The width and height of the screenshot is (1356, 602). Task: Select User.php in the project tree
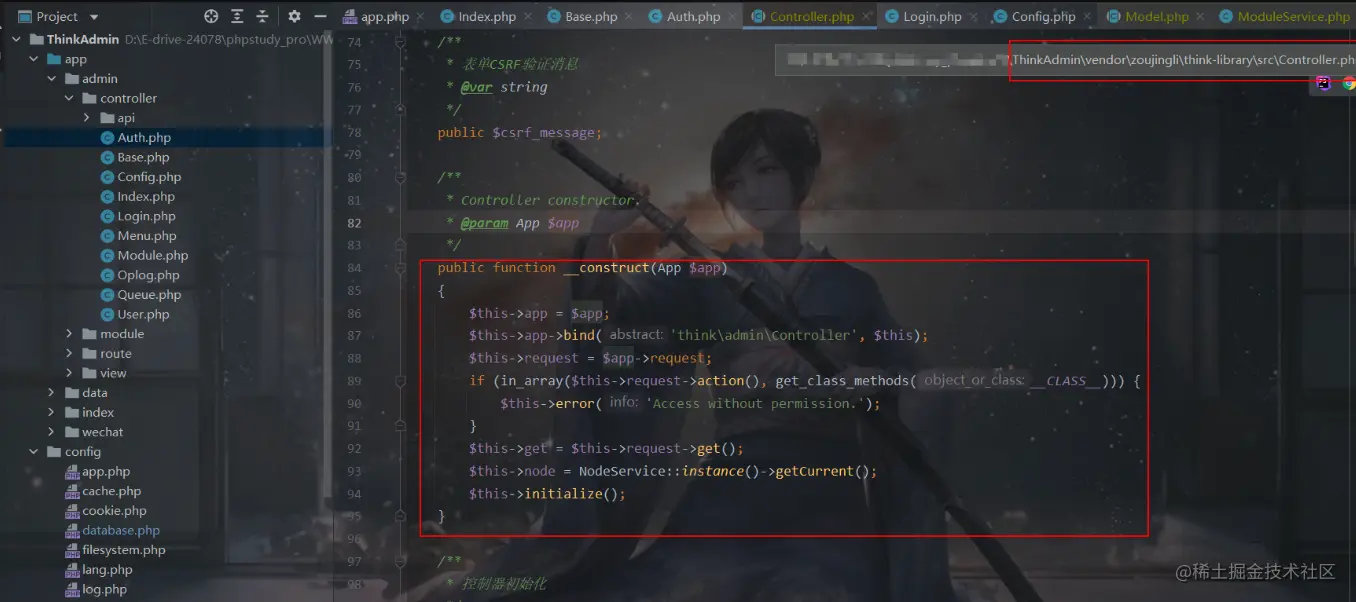coord(143,314)
